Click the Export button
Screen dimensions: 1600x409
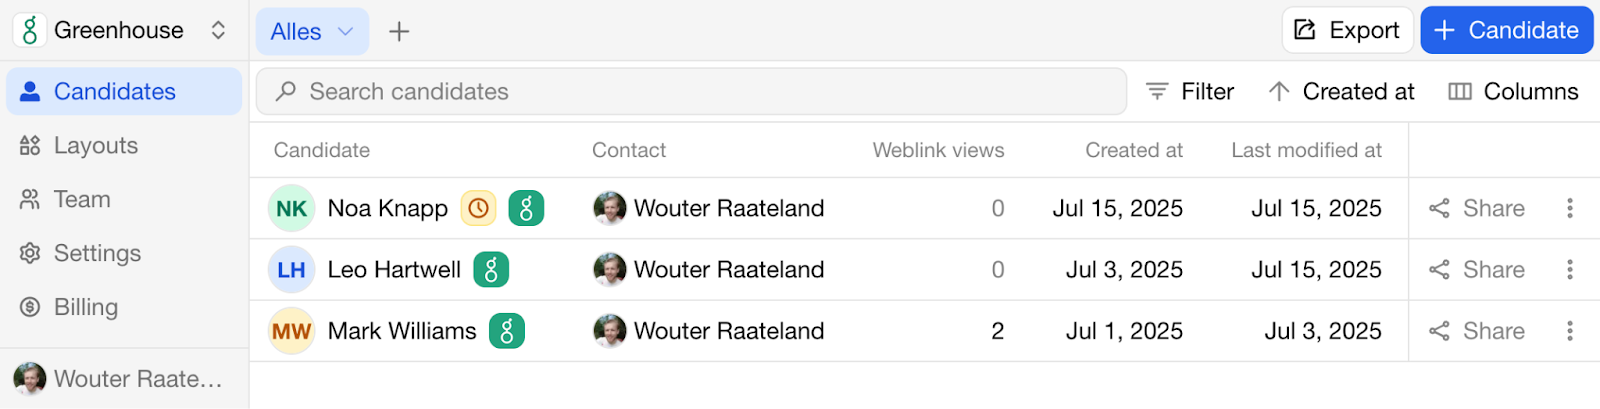click(1347, 30)
